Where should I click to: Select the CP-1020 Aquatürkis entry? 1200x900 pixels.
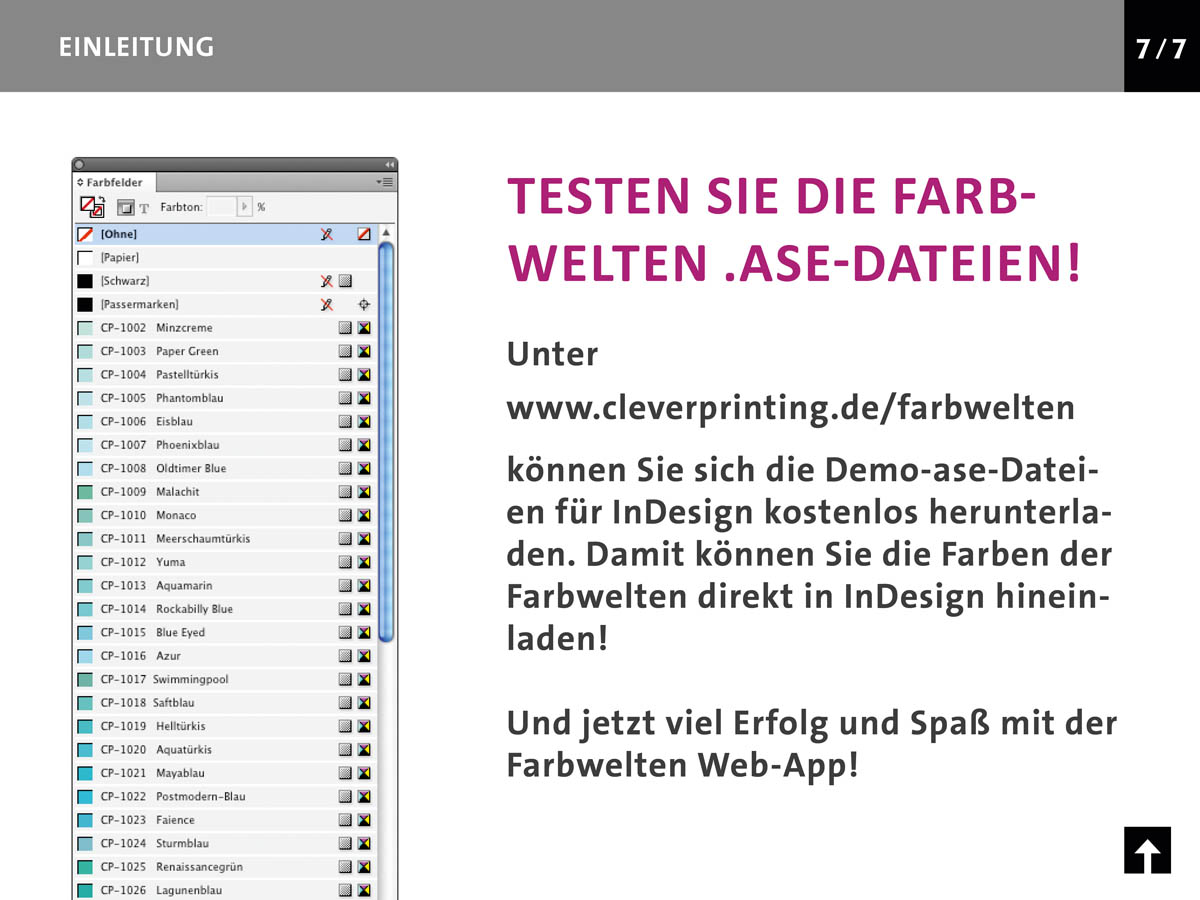click(x=226, y=750)
